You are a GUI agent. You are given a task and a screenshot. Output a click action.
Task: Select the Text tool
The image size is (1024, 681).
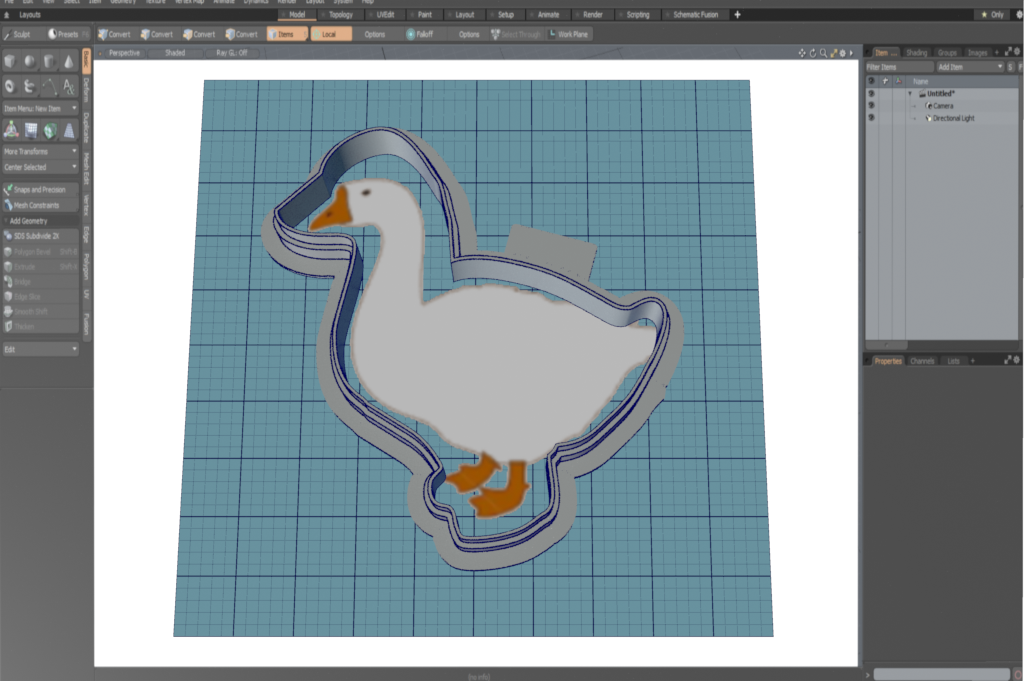tap(69, 87)
